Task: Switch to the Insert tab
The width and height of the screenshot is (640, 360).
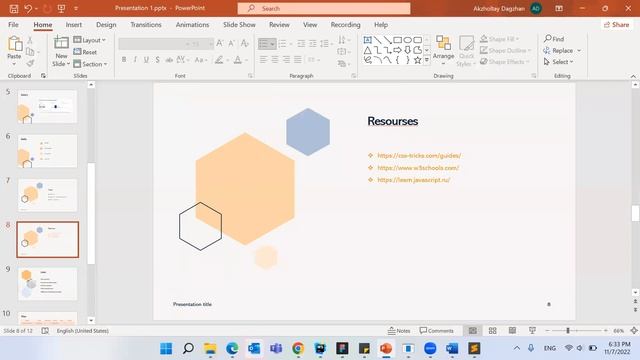Action: [x=74, y=24]
